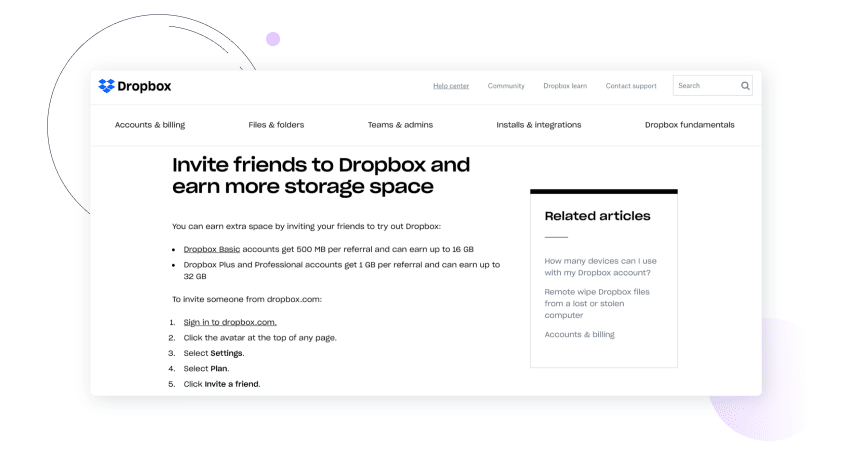Choose the Dropbox fundamentals menu item
852x465 pixels.
click(x=689, y=125)
